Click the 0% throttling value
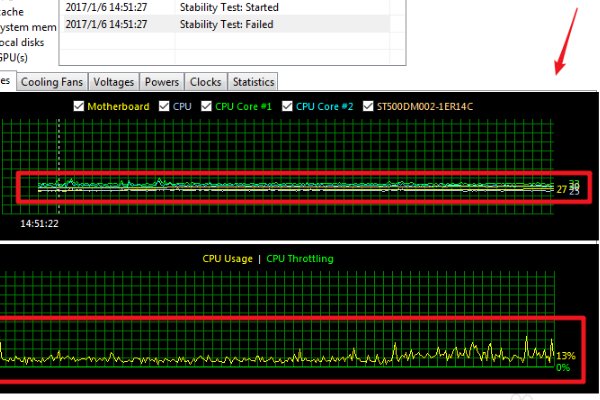The height and width of the screenshot is (400, 600). click(x=563, y=367)
